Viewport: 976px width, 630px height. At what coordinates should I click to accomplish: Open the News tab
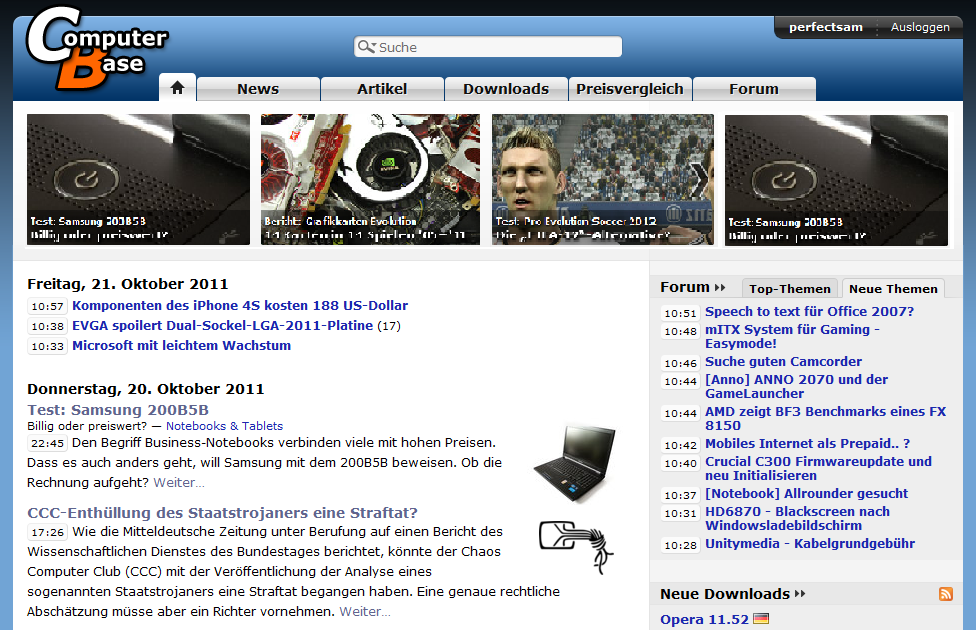point(258,89)
